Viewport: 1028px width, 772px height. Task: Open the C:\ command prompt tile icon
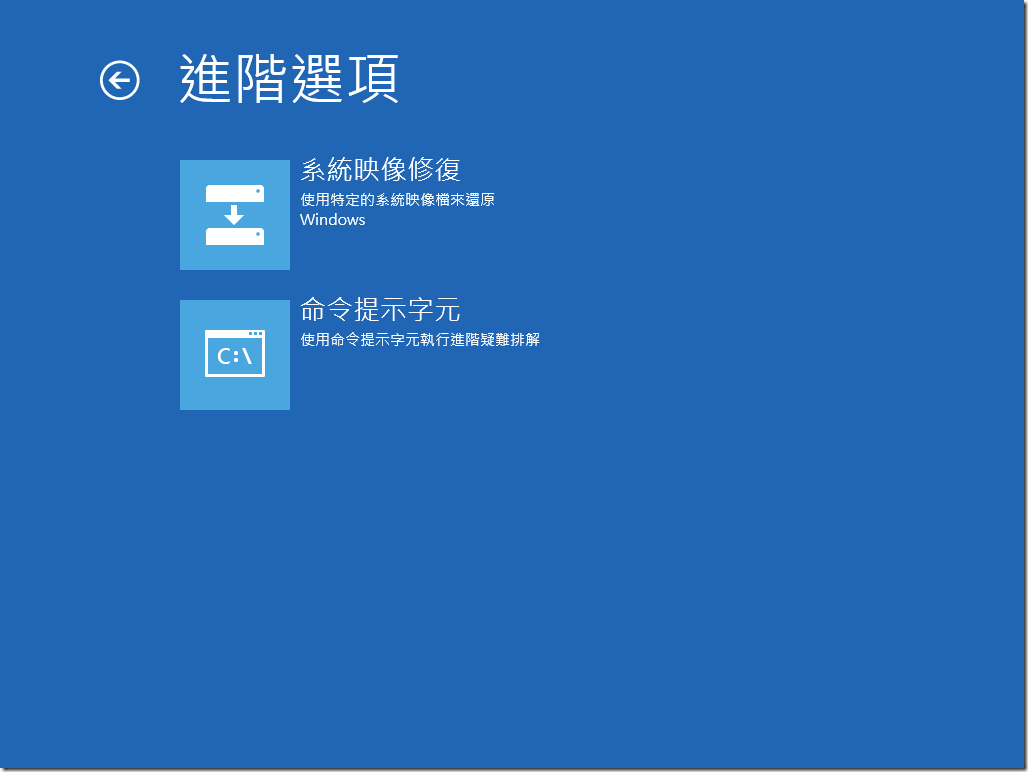point(235,355)
